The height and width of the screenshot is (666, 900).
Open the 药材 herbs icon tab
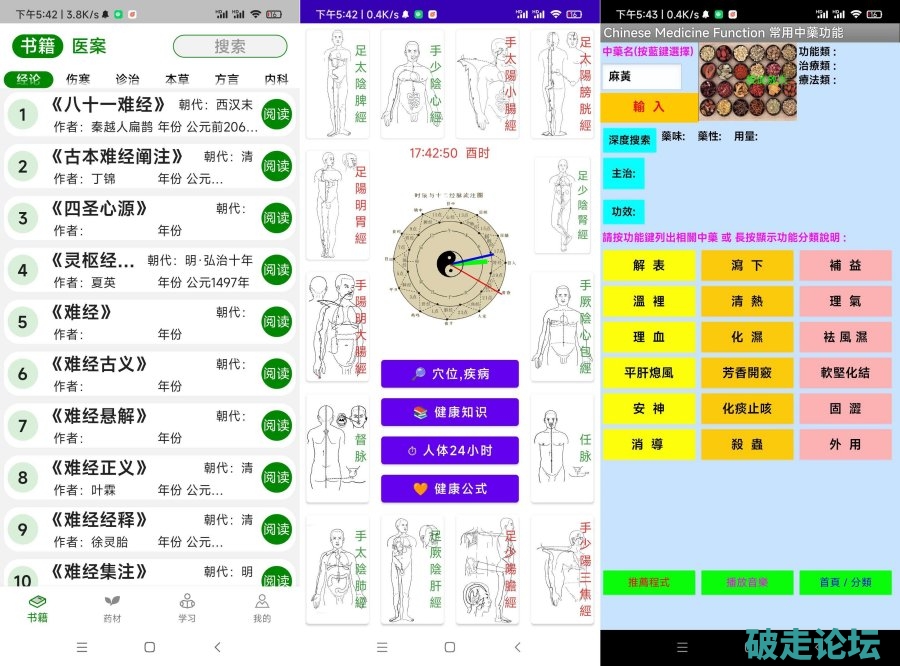coord(112,601)
